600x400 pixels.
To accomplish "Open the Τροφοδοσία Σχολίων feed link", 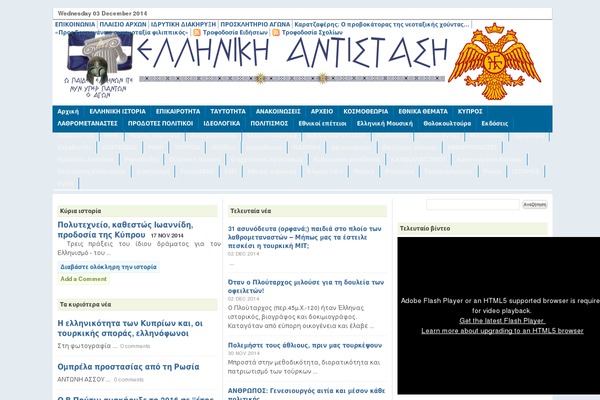I will tap(312, 33).
